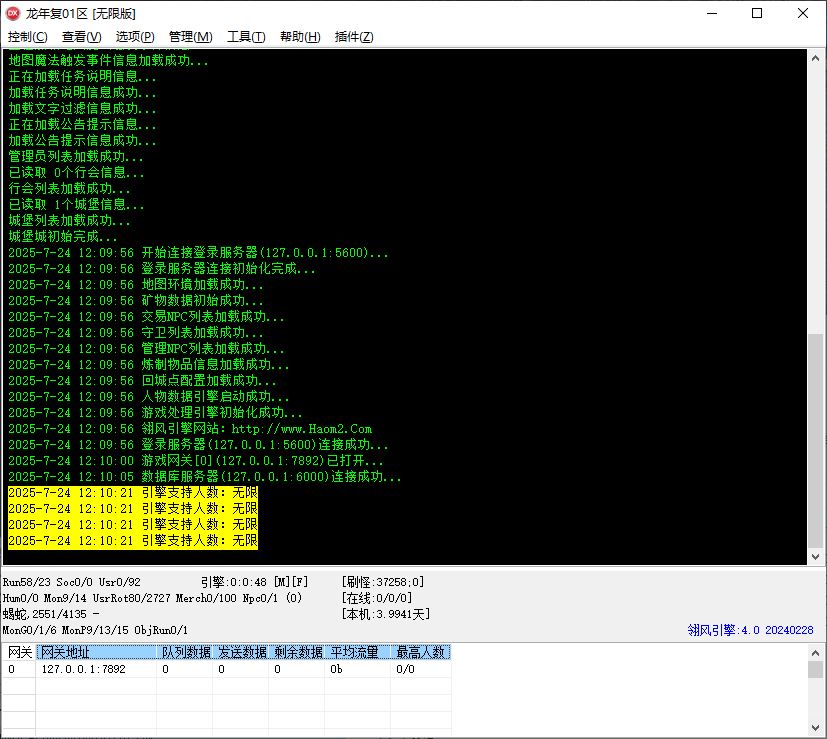827x739 pixels.
Task: Click the 城堡城初始完成 log line
Action: pos(63,237)
